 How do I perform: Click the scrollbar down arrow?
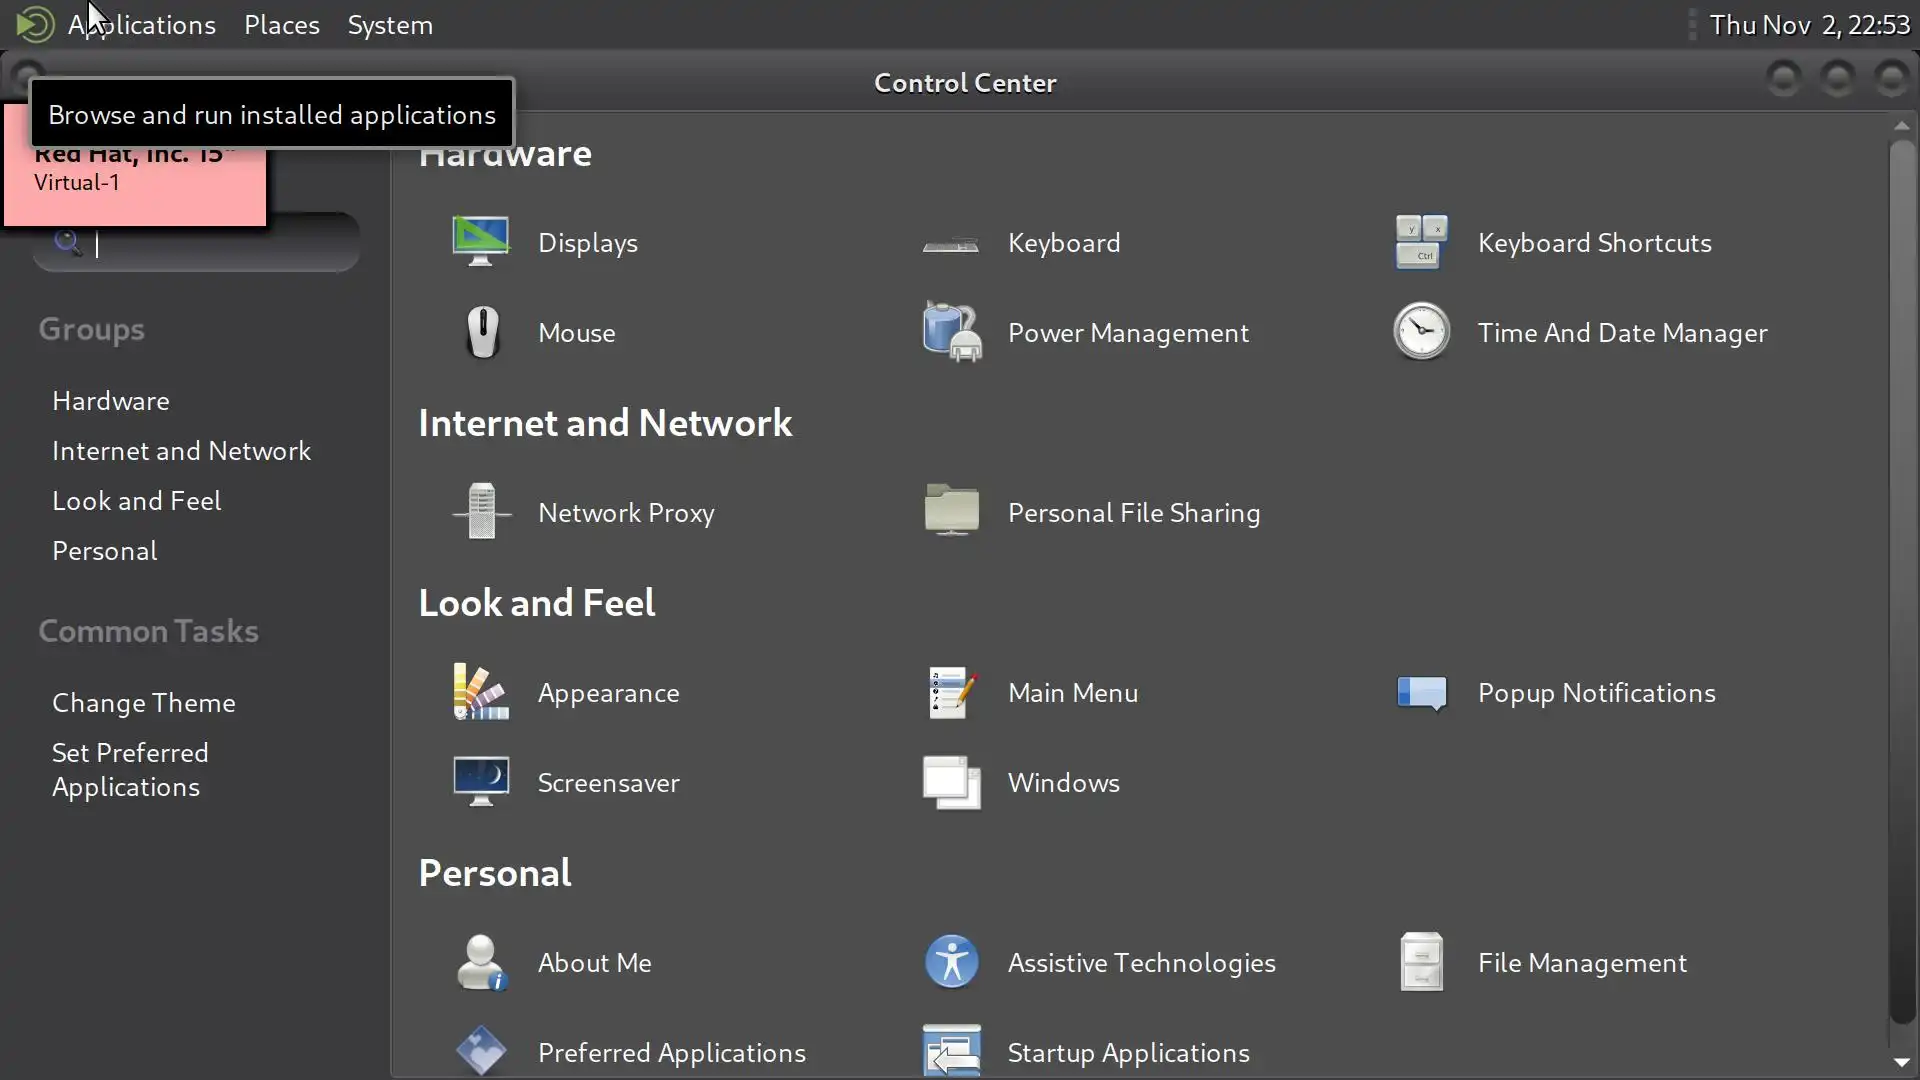coord(1901,1062)
